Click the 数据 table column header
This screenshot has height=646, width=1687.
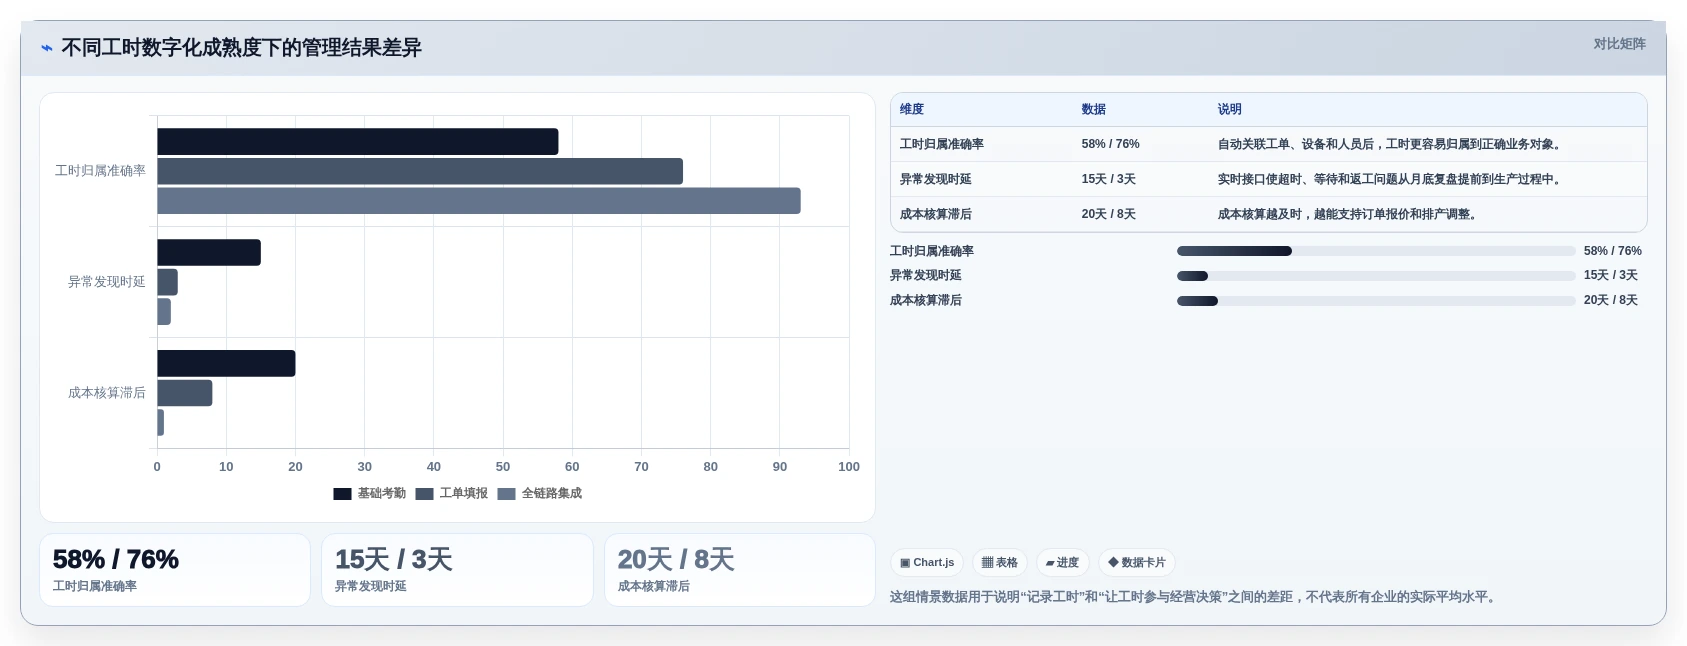1094,110
